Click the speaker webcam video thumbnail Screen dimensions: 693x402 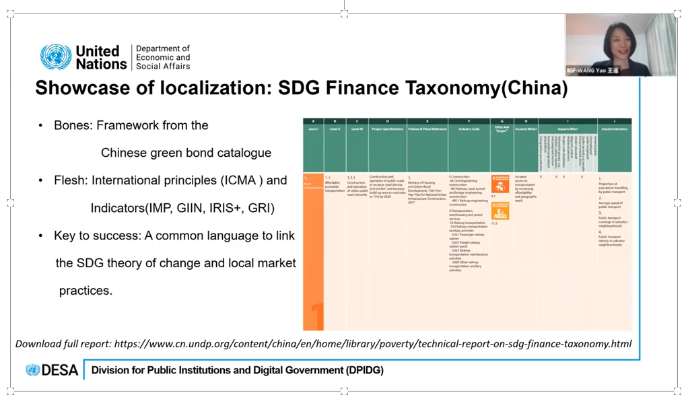[x=621, y=45]
